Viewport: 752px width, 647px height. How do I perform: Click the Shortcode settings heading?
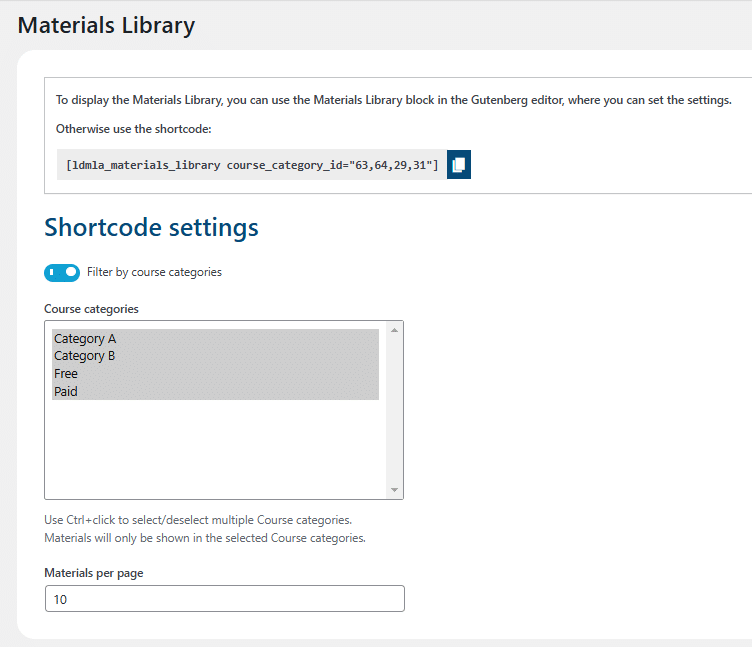(x=151, y=227)
